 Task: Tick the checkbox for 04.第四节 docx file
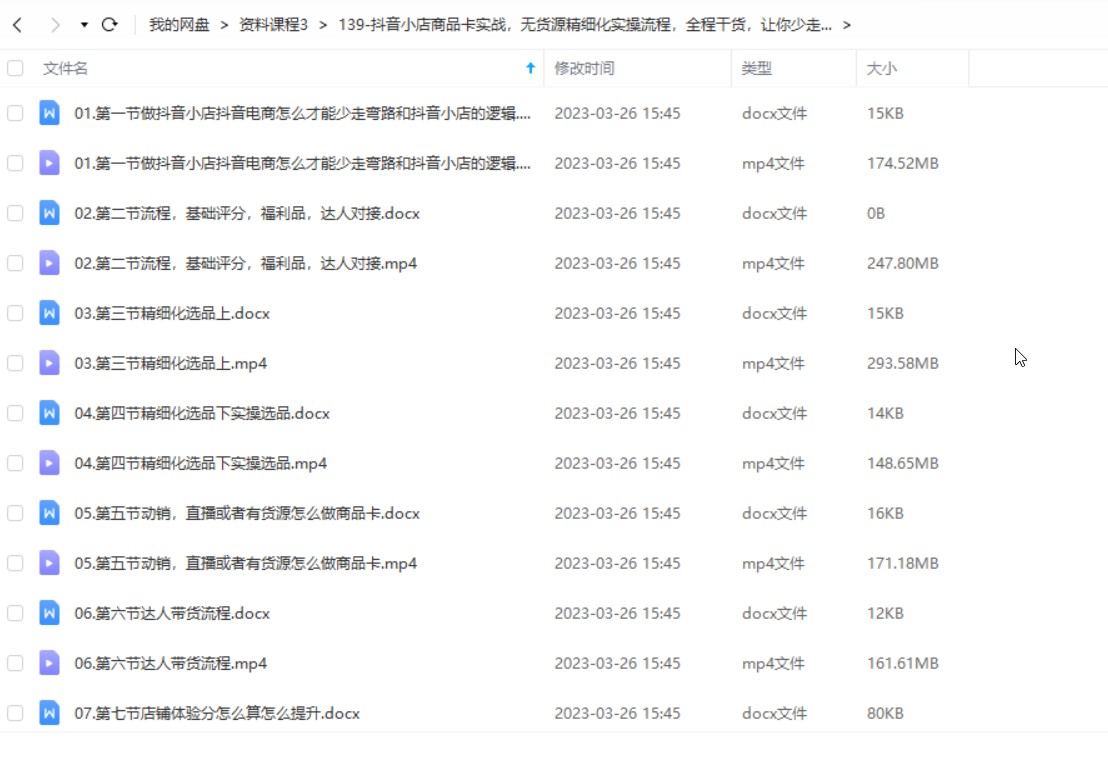[15, 413]
